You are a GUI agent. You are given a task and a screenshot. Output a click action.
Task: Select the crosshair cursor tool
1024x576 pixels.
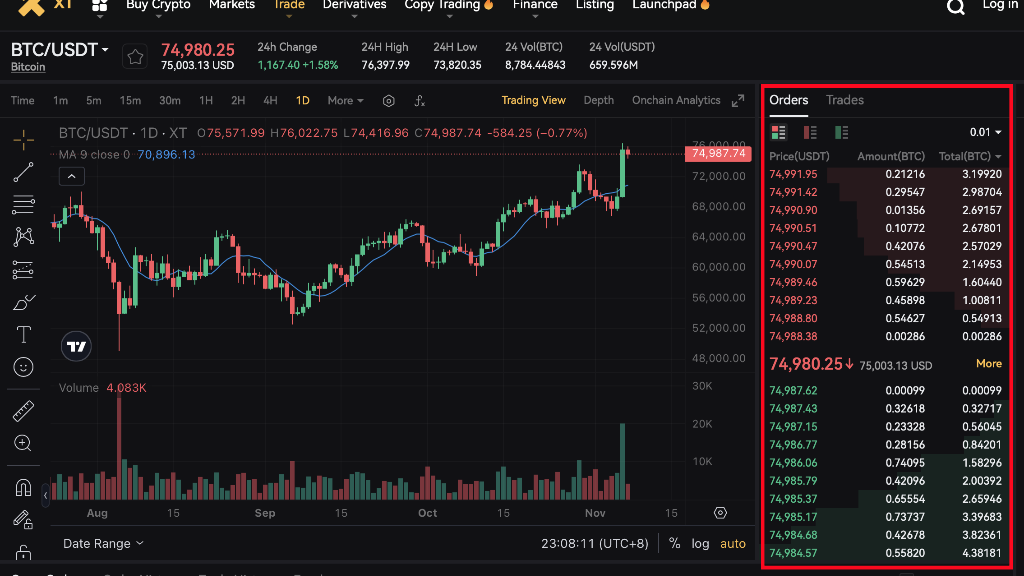click(x=24, y=139)
